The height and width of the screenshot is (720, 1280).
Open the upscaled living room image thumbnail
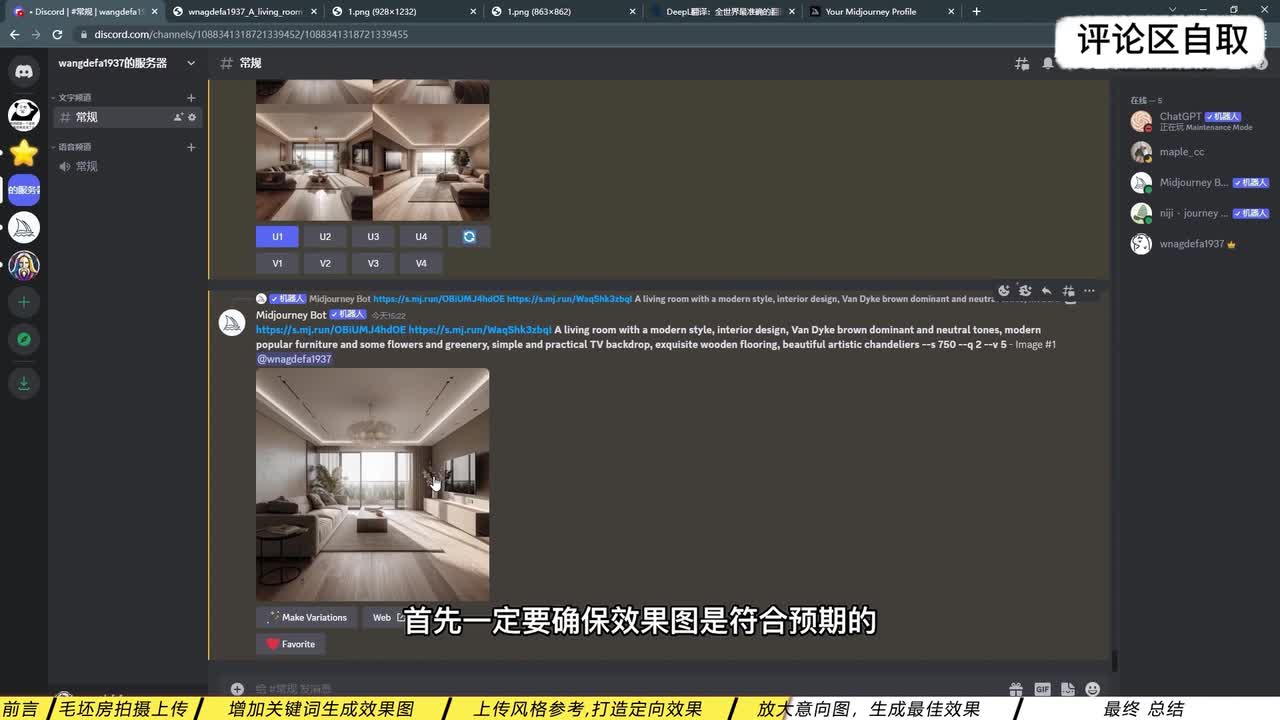coord(372,484)
